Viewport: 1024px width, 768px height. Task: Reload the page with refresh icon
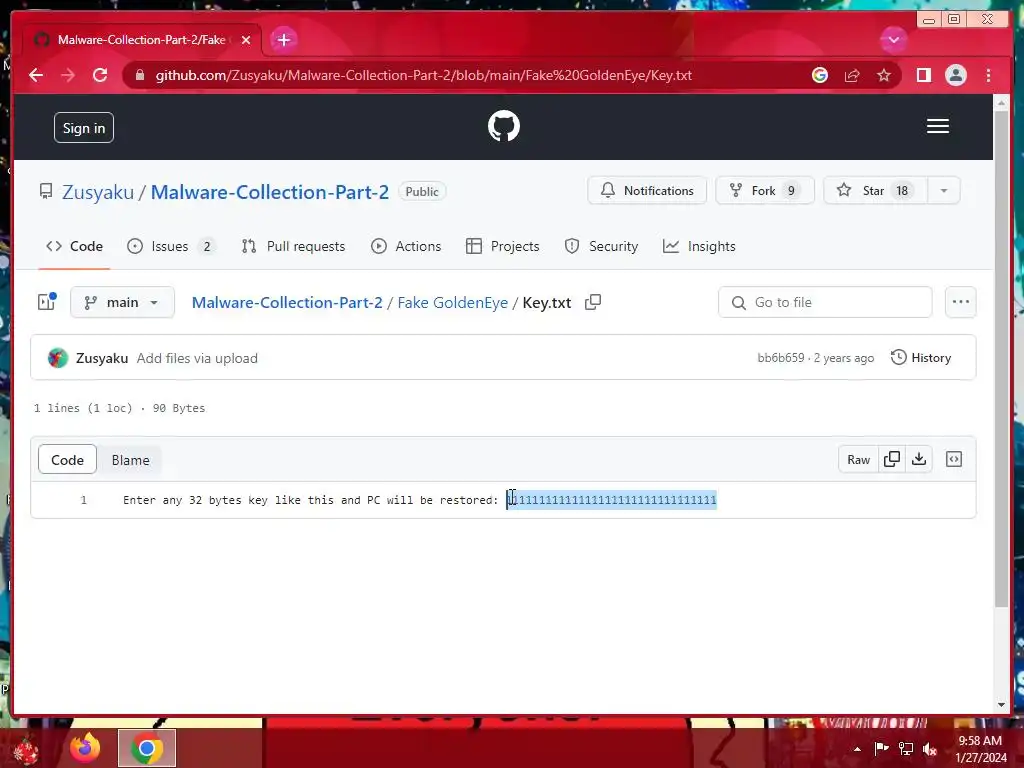[x=100, y=75]
